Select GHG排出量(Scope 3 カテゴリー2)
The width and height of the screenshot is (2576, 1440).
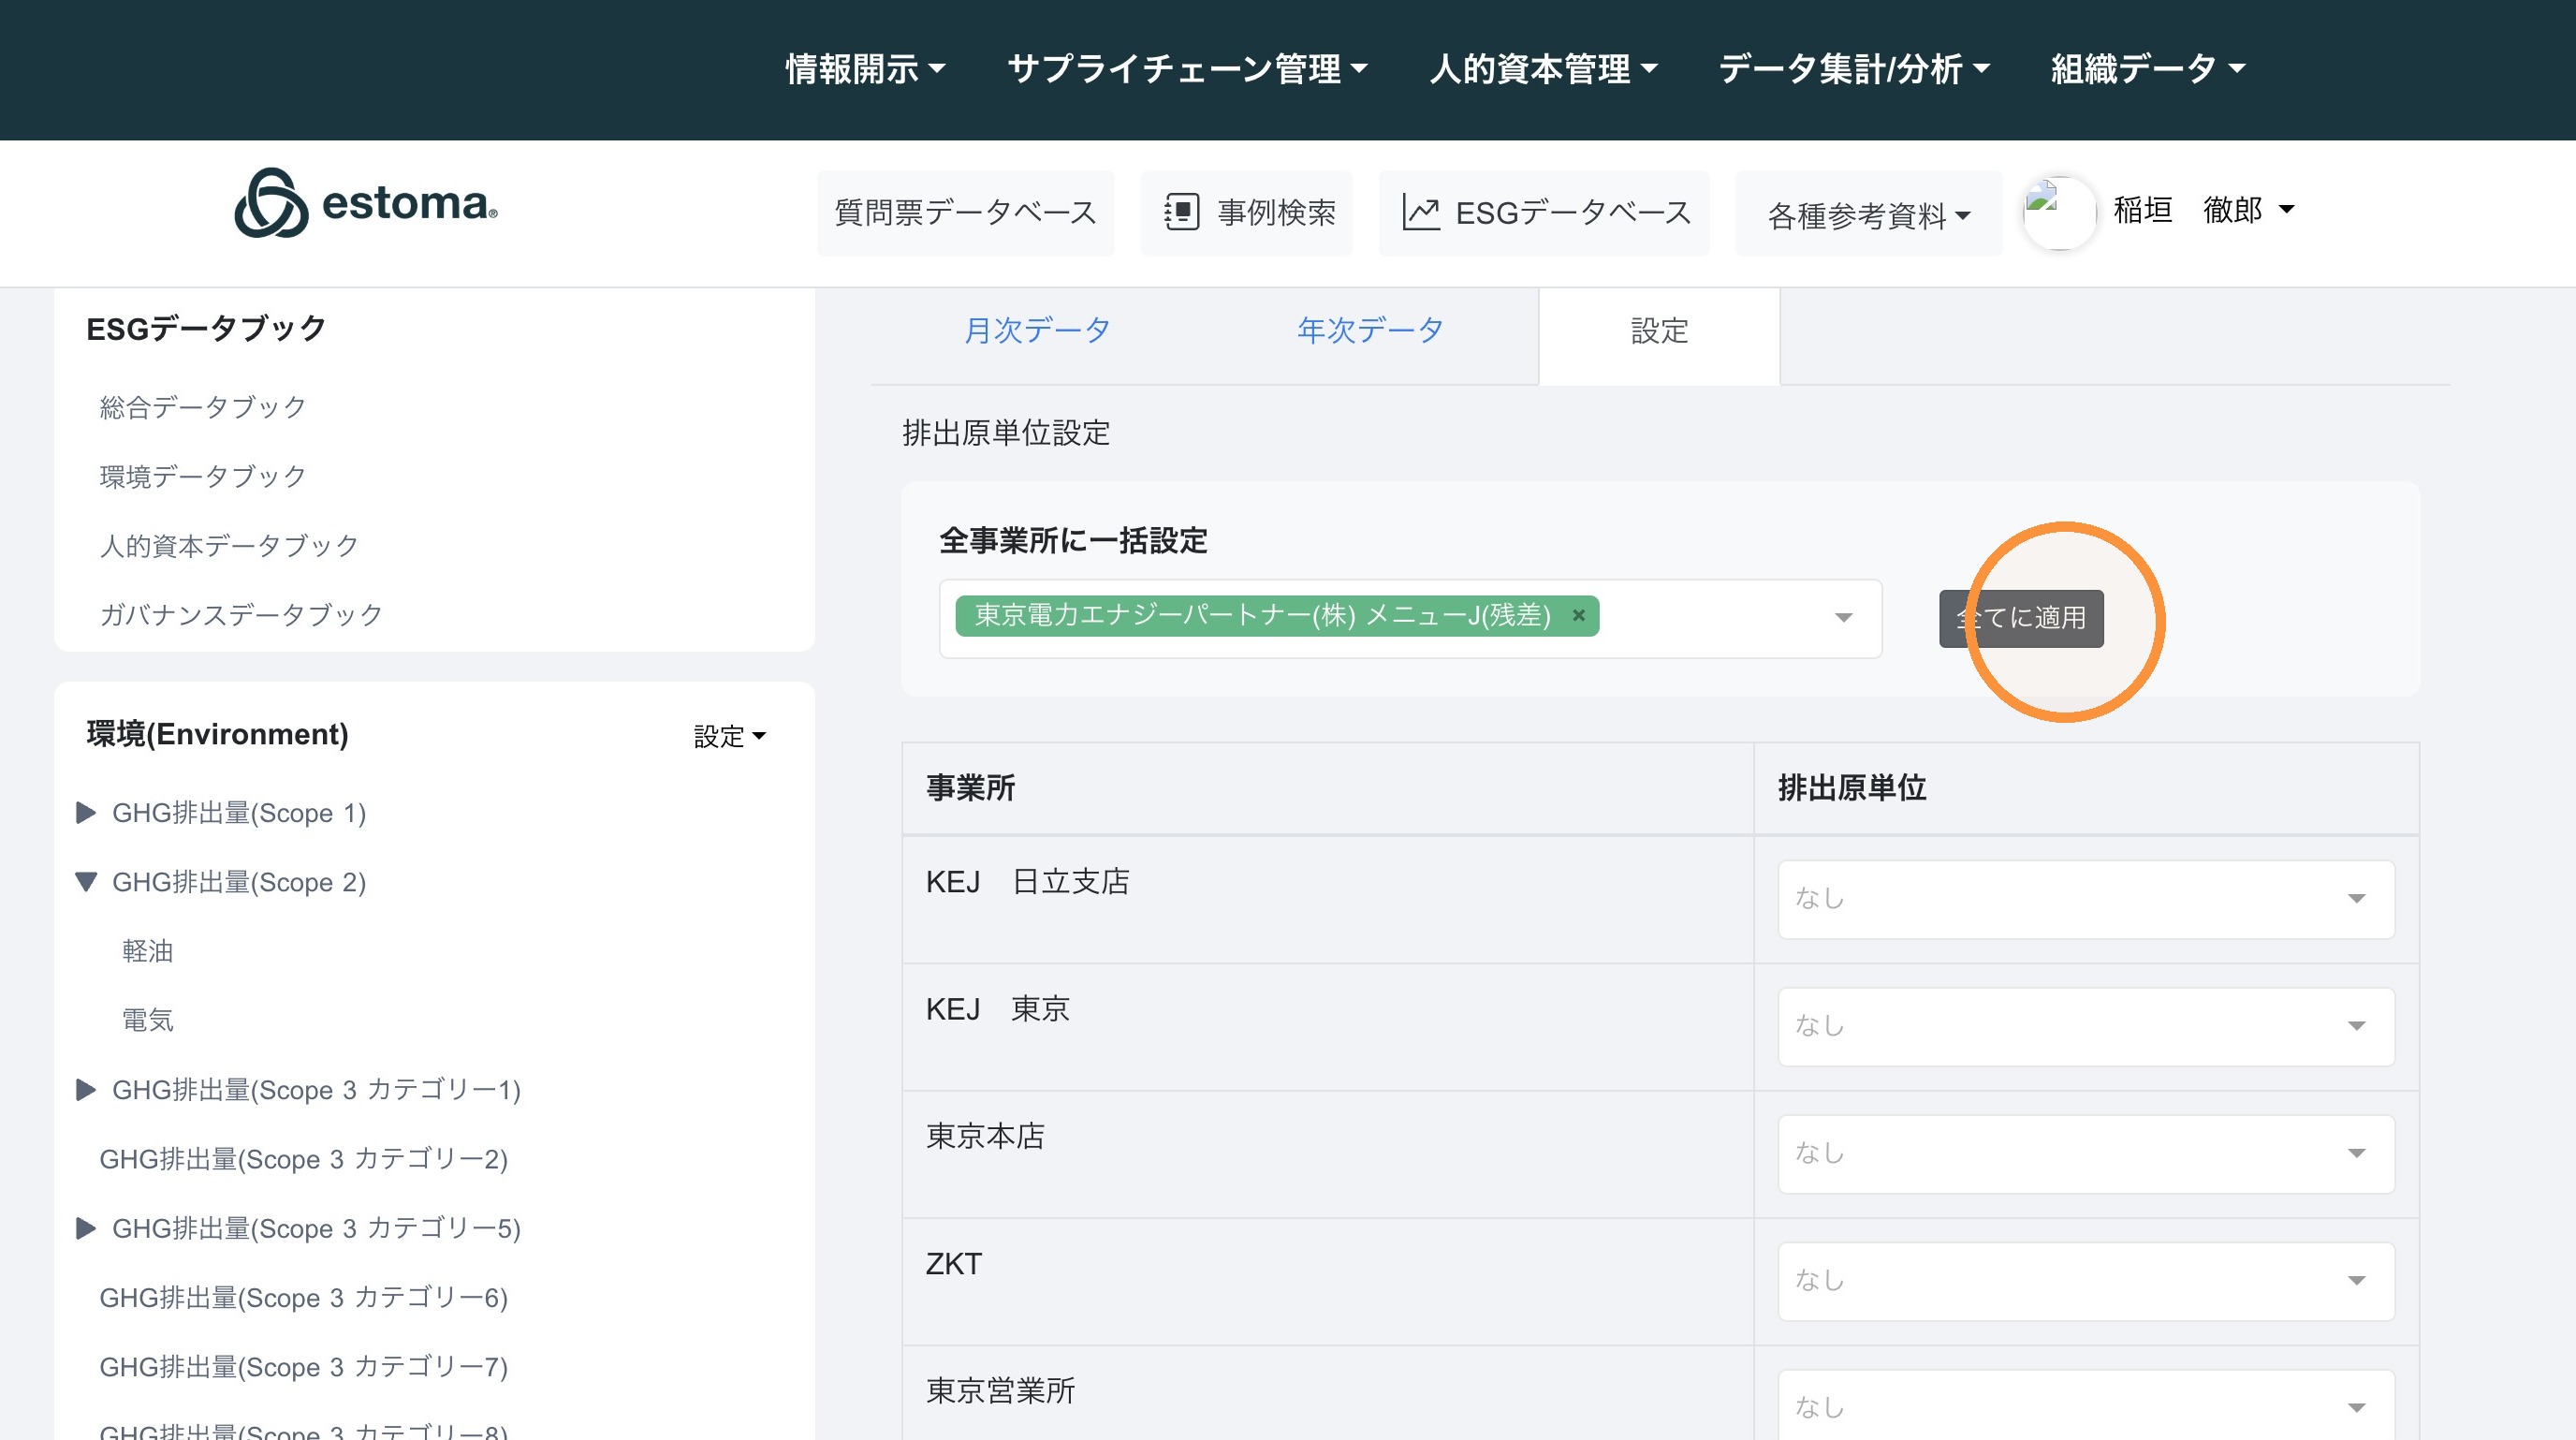[x=304, y=1158]
